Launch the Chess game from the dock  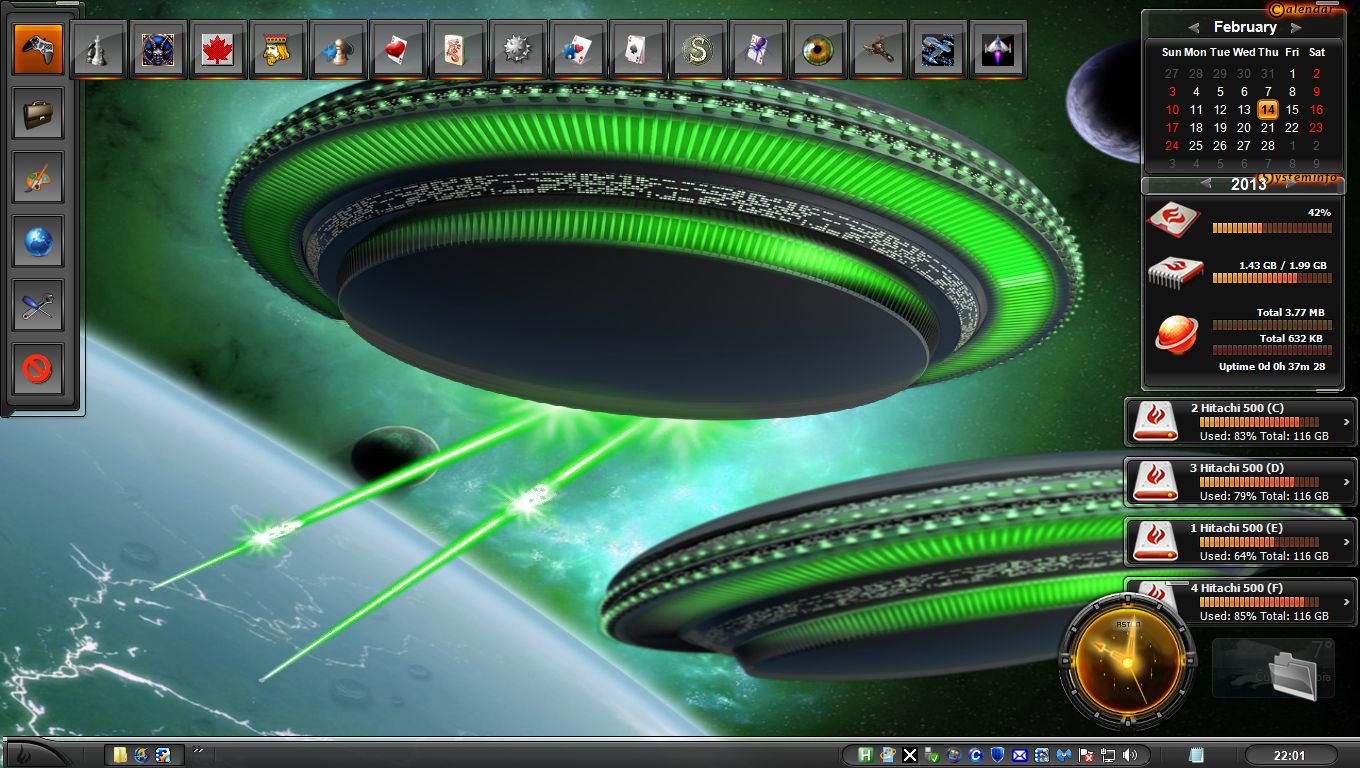pos(98,50)
